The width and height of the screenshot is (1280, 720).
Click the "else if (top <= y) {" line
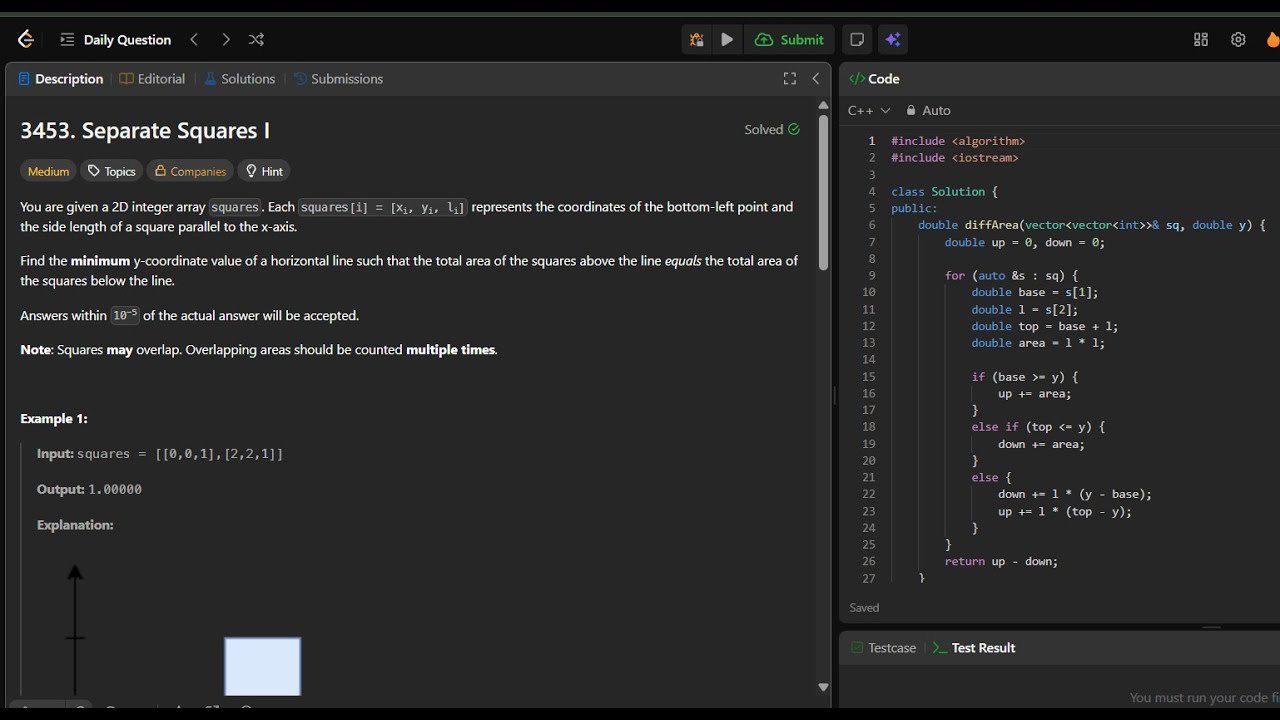(x=1038, y=427)
